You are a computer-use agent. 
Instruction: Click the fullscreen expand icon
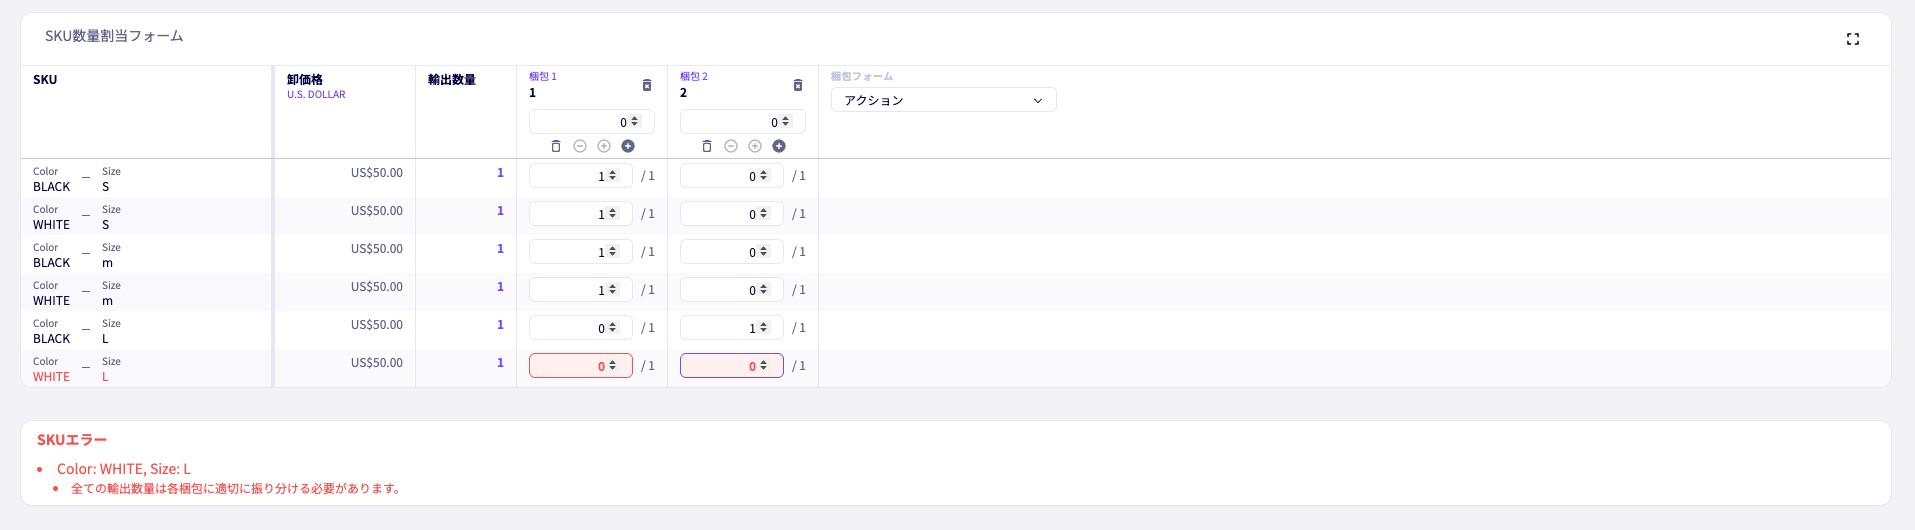click(1852, 39)
